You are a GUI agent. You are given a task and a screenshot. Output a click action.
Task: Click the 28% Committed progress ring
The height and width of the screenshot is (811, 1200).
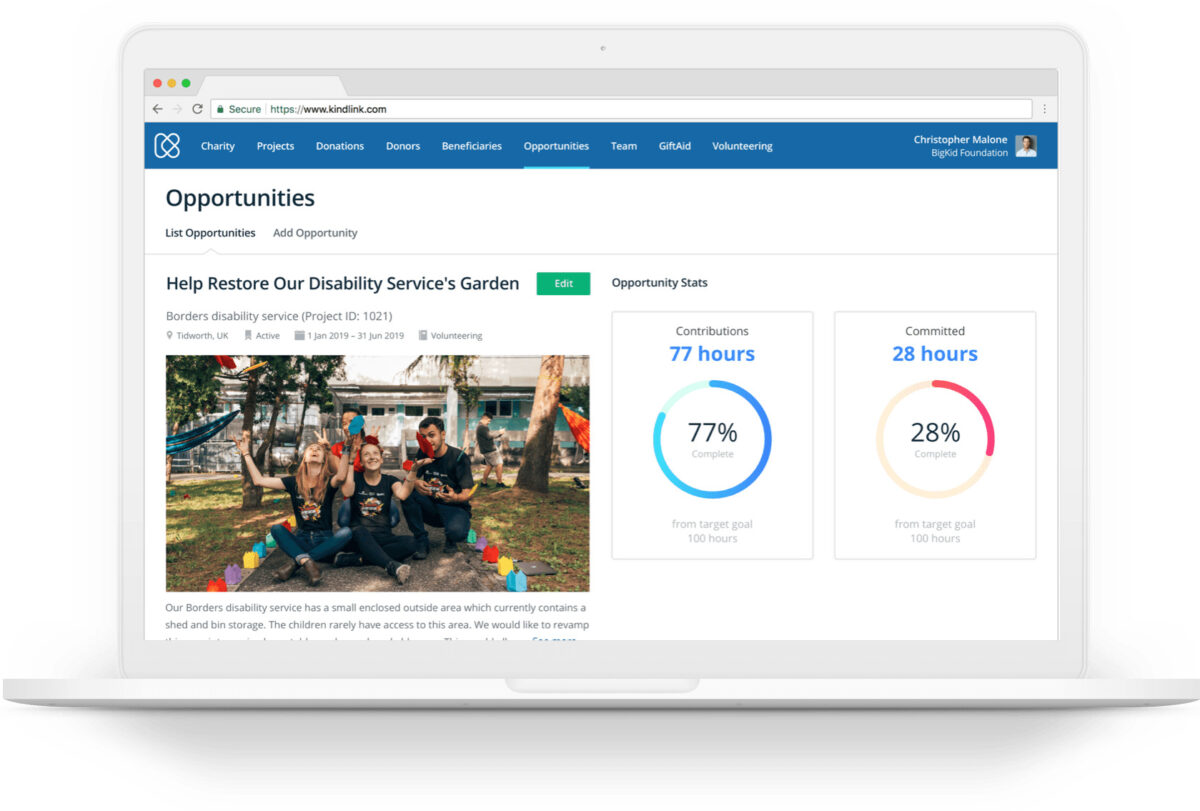935,439
